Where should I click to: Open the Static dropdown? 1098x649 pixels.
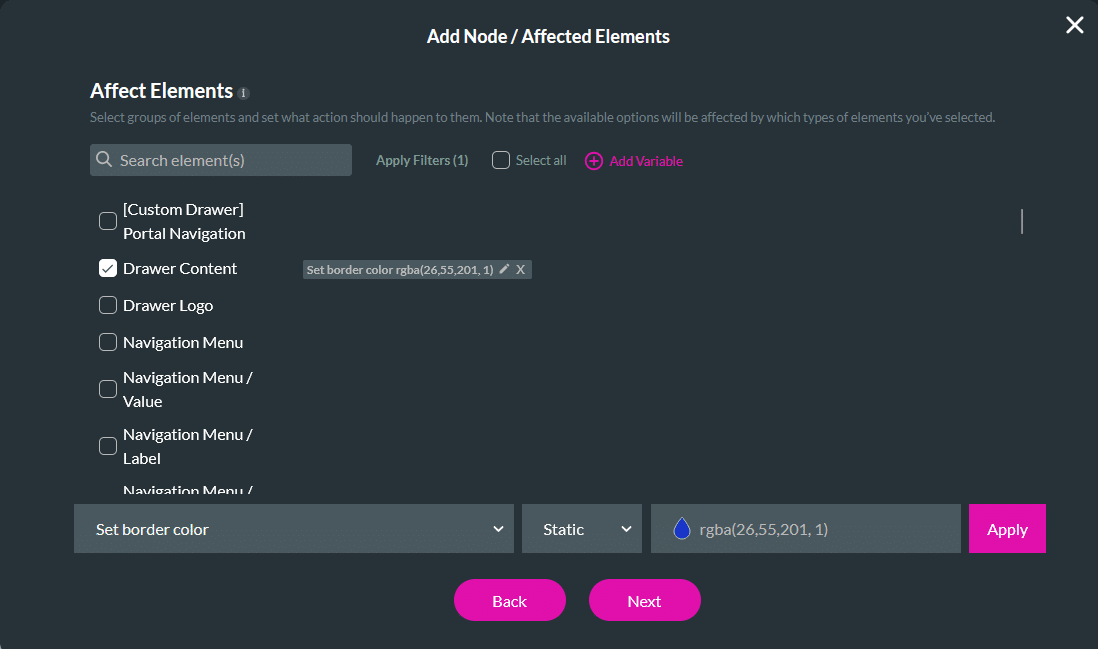point(581,528)
